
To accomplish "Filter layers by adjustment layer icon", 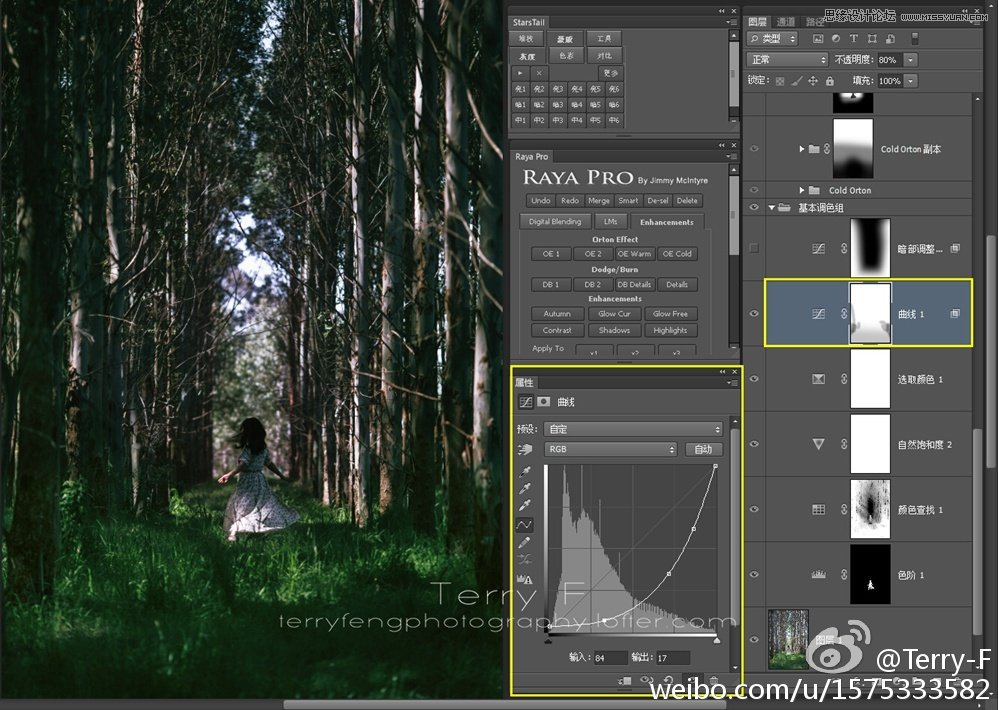I will pyautogui.click(x=836, y=39).
